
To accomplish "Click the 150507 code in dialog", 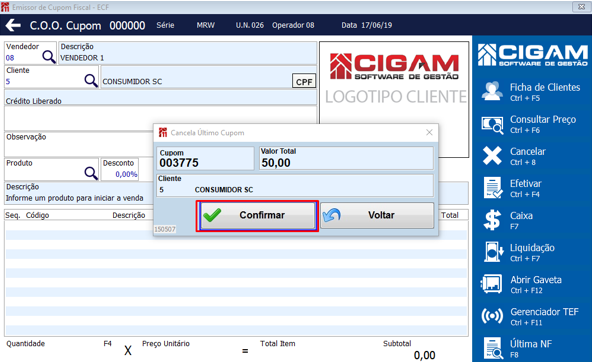I will point(165,230).
